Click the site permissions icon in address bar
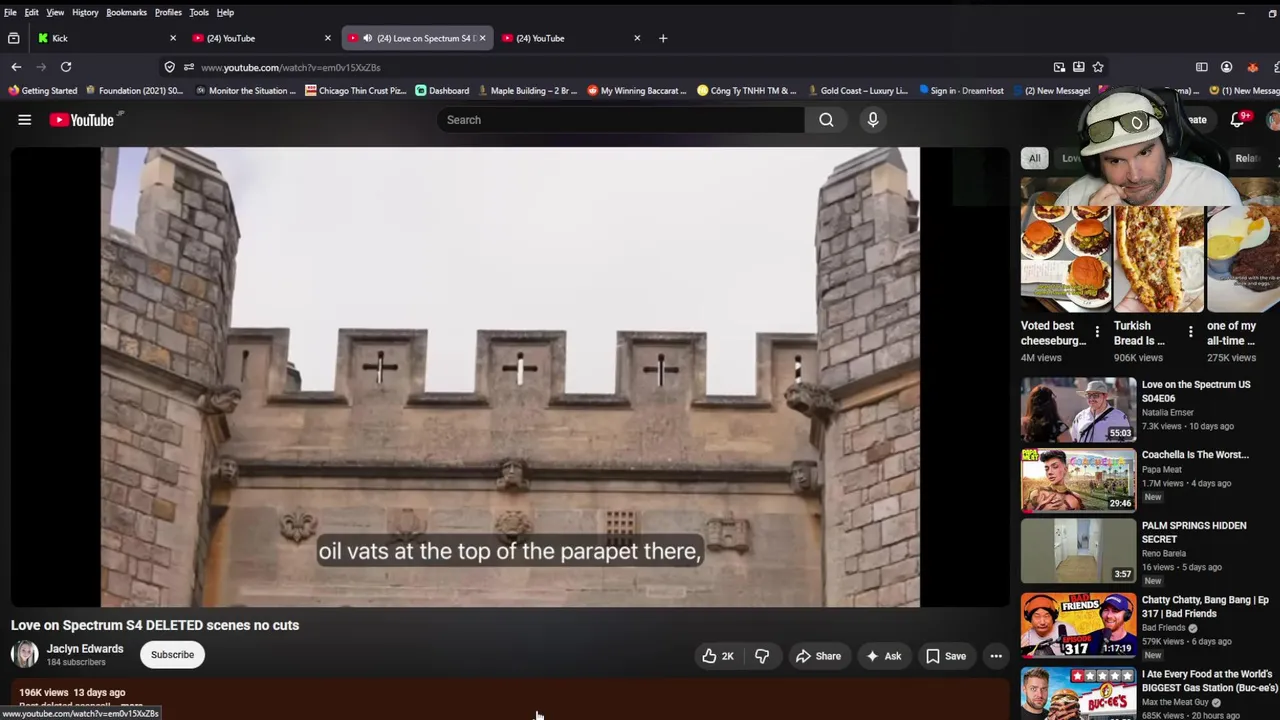Image resolution: width=1280 pixels, height=720 pixels. [x=188, y=67]
